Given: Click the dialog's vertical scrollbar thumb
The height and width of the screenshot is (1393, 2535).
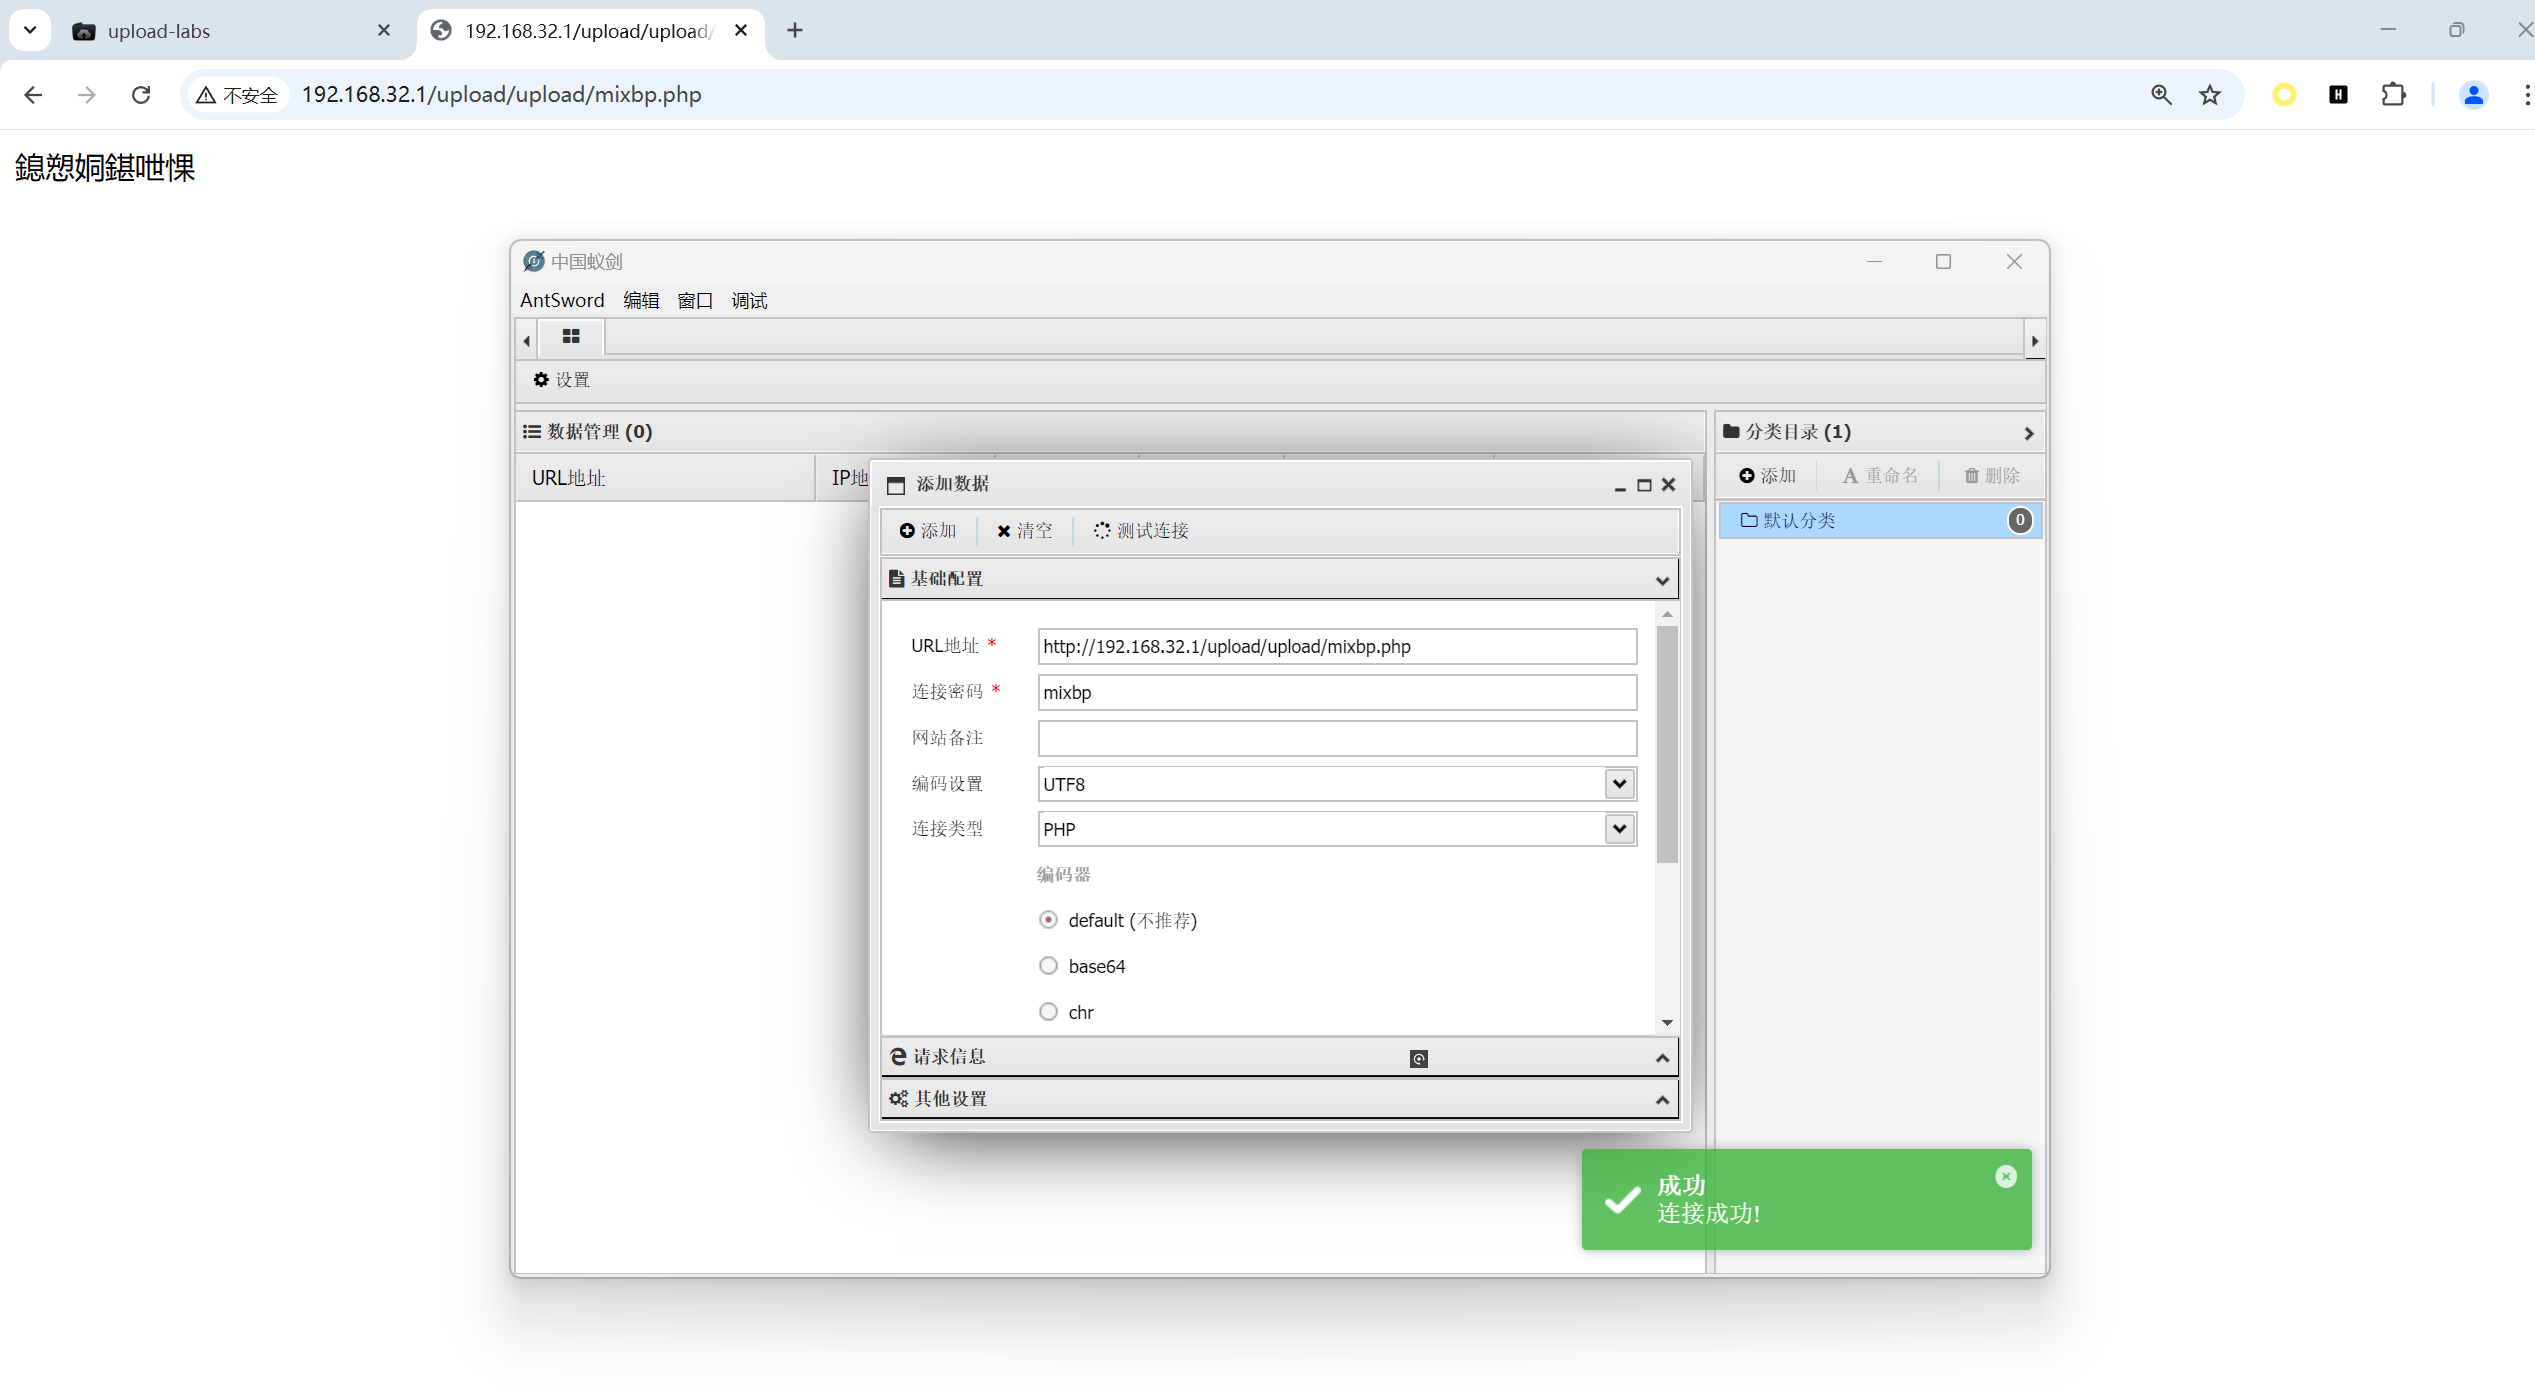Looking at the screenshot, I should (1666, 744).
